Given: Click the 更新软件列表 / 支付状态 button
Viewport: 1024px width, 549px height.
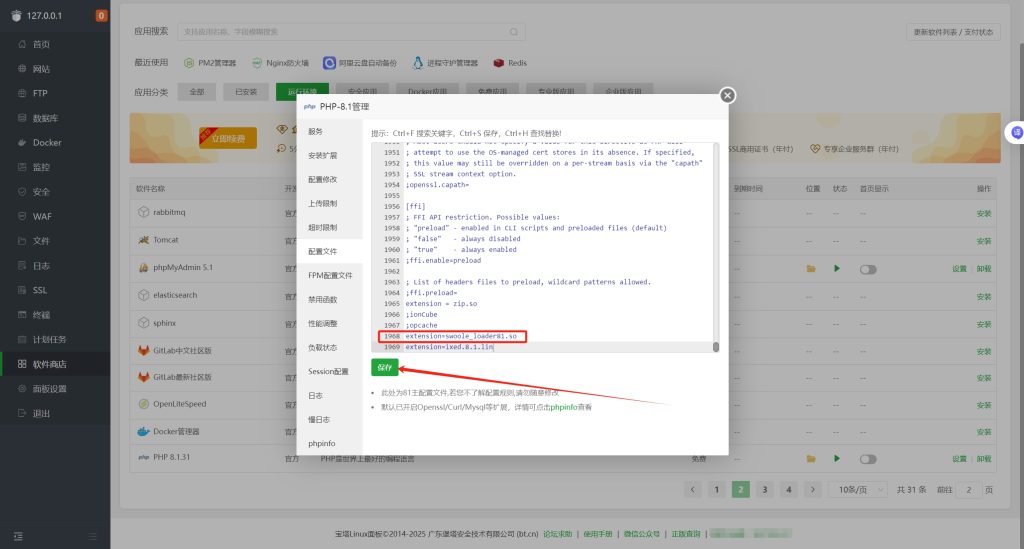Looking at the screenshot, I should (x=953, y=32).
